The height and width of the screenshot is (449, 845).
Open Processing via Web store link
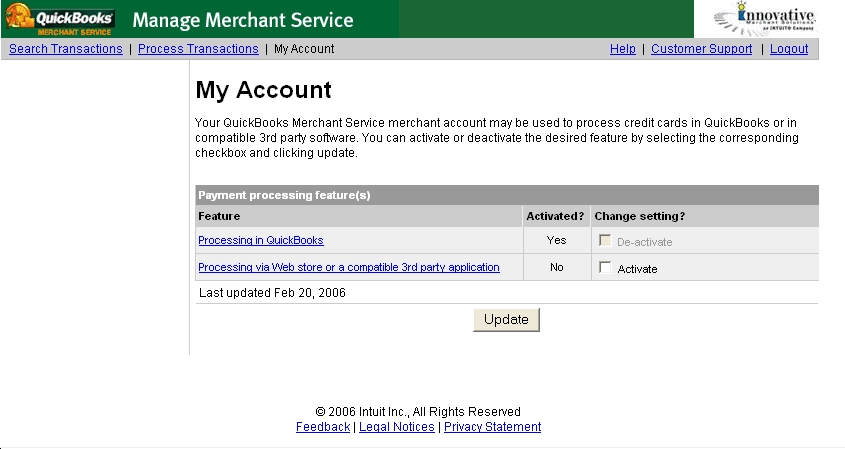click(349, 267)
